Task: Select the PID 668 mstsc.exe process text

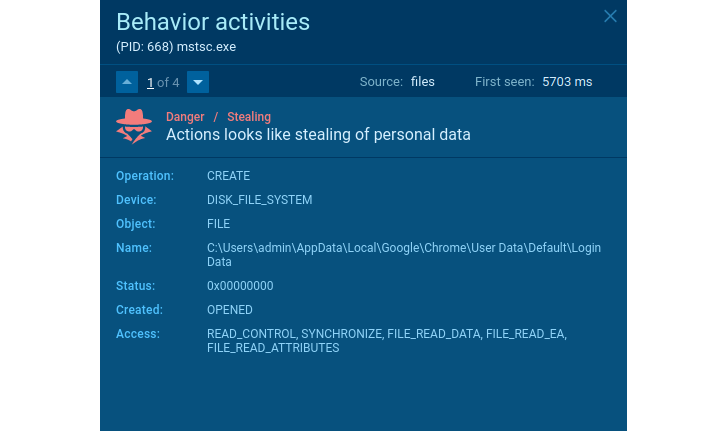Action: coord(175,46)
